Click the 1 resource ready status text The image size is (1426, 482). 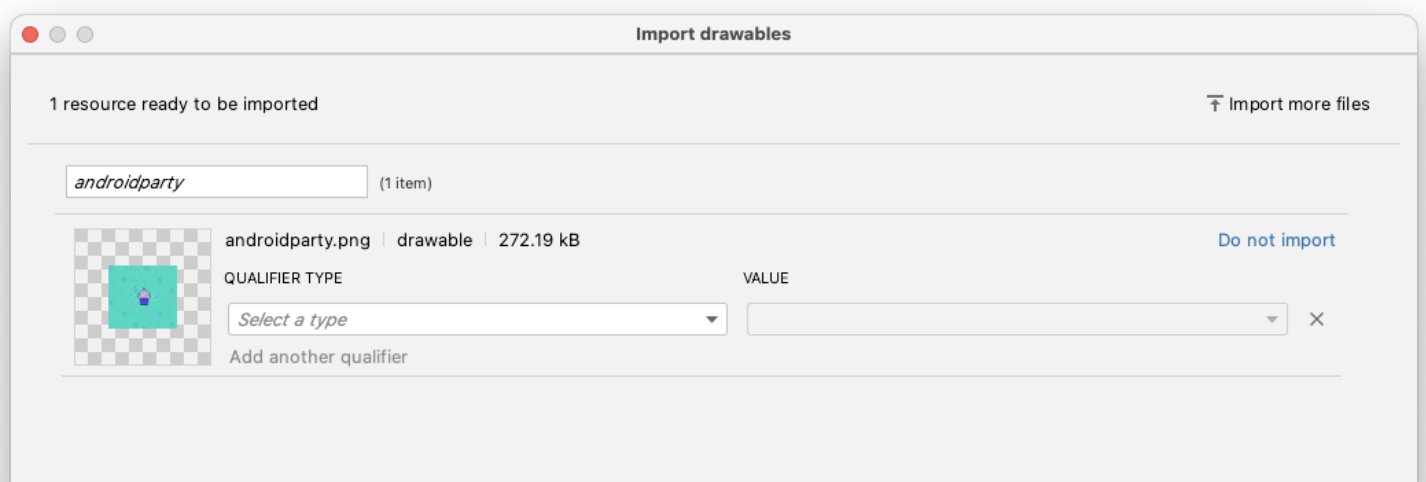click(x=184, y=104)
